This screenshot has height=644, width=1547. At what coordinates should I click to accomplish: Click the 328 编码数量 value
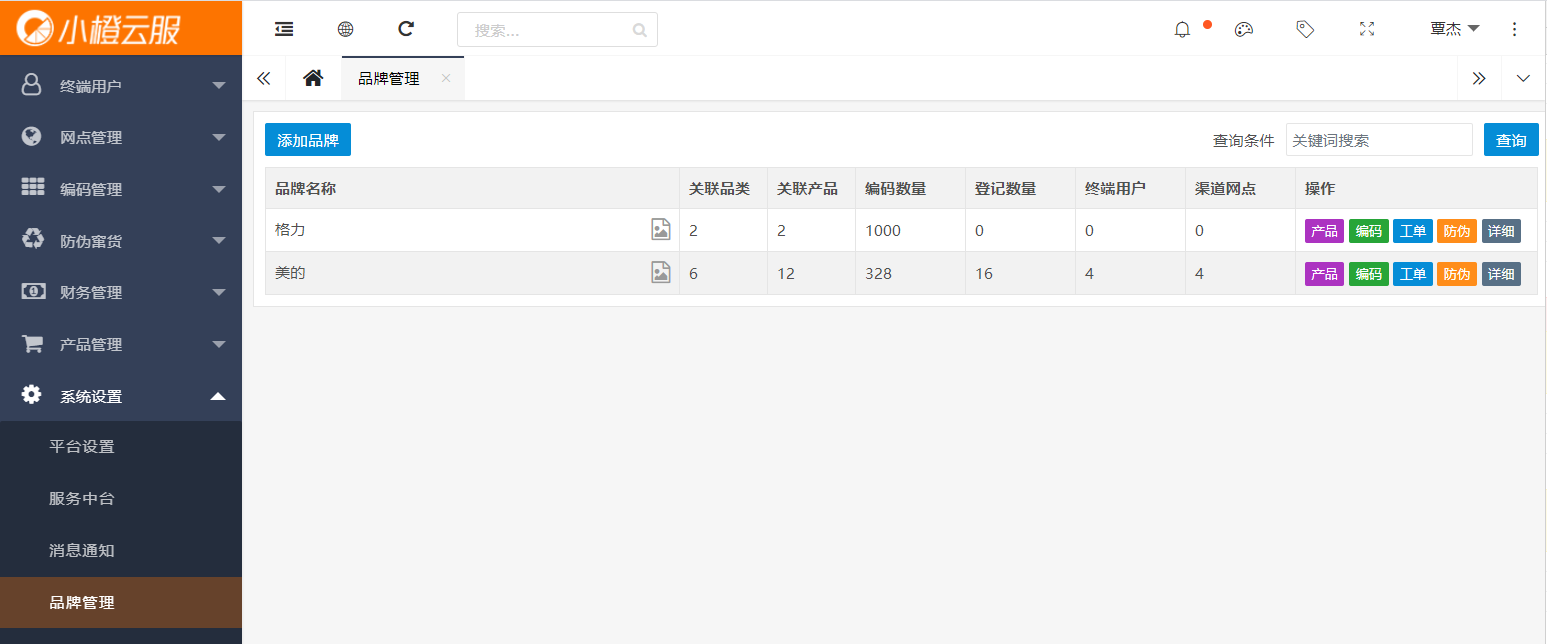click(878, 274)
